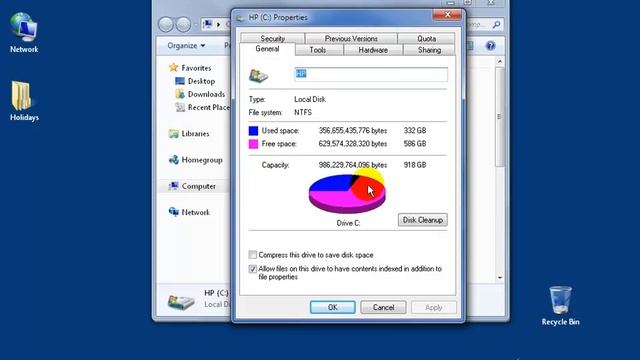This screenshot has height=360, width=640.
Task: Click the '629,574,328,320 bytes' free space value
Action: pyautogui.click(x=353, y=144)
